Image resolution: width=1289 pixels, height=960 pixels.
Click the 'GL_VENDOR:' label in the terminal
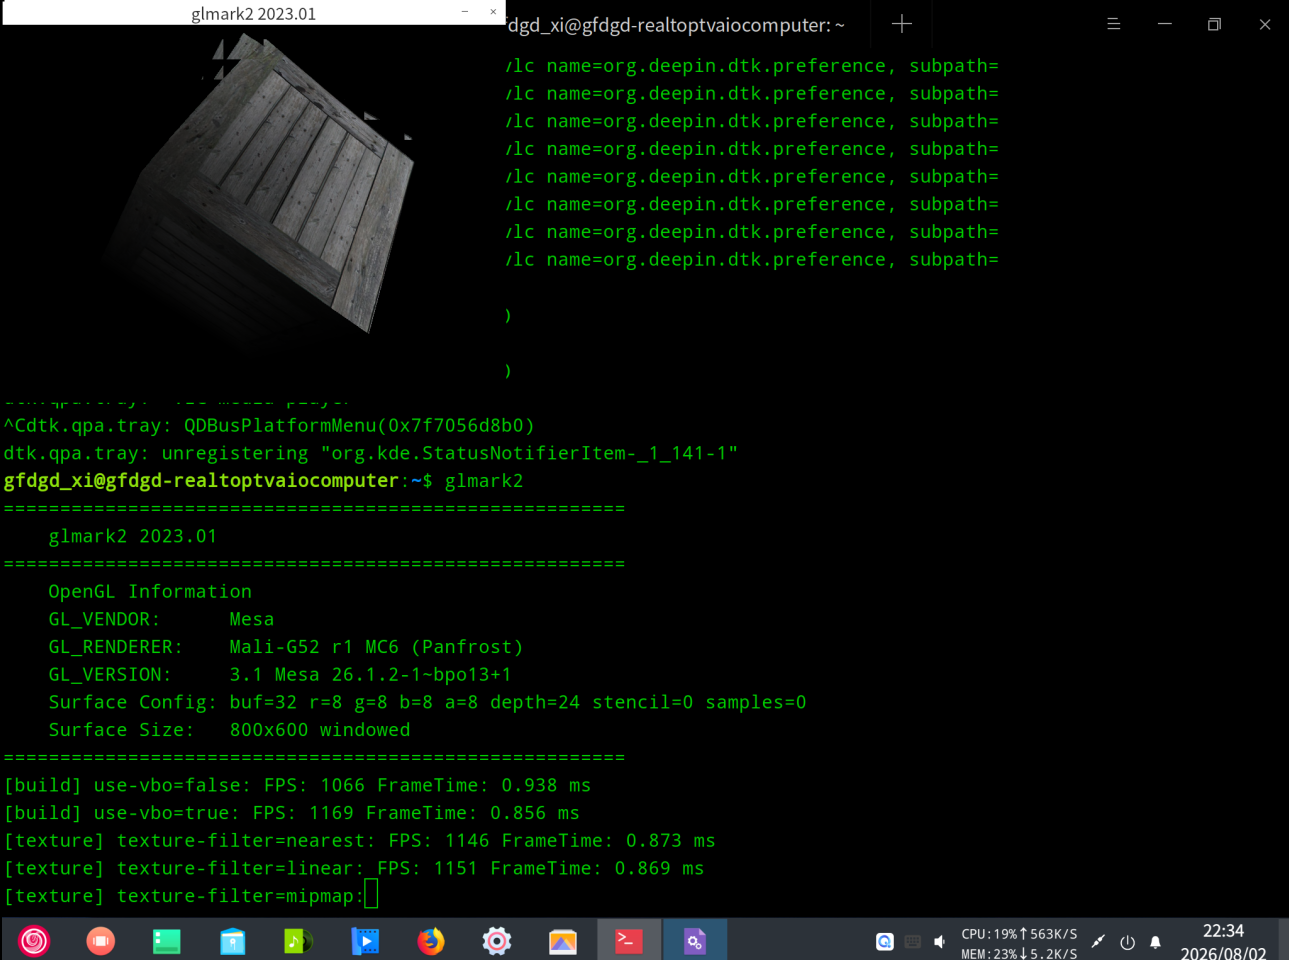pos(105,619)
